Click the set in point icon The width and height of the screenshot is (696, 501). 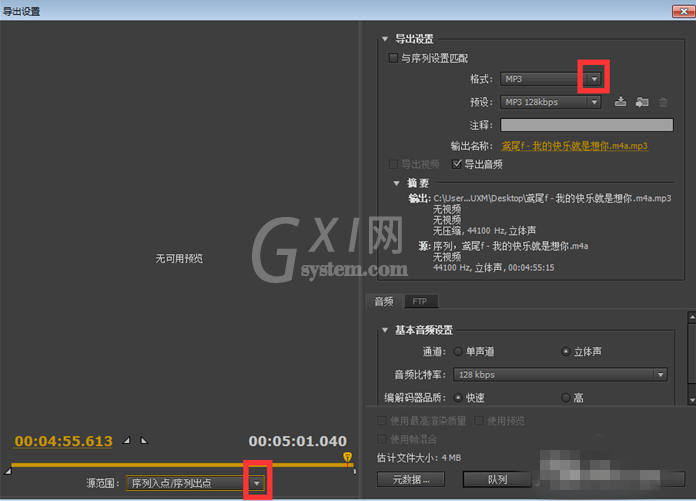[x=127, y=441]
